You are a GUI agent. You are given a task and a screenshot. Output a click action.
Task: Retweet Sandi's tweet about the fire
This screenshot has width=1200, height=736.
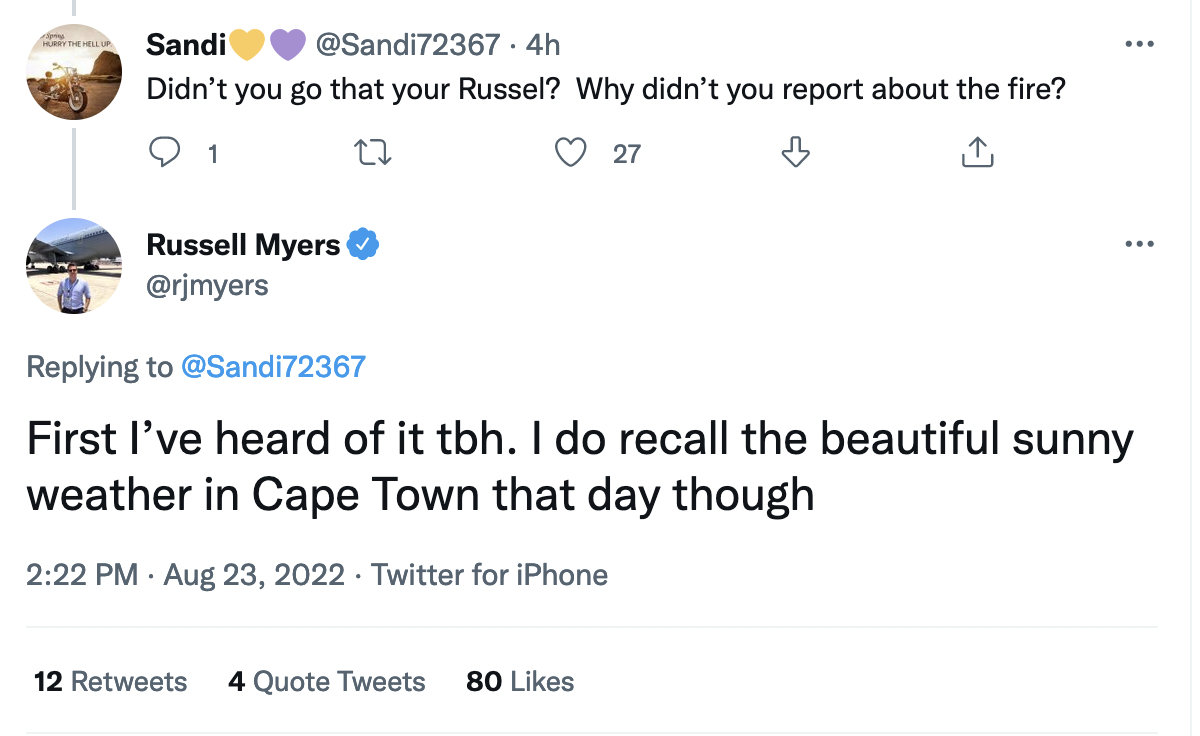coord(372,153)
